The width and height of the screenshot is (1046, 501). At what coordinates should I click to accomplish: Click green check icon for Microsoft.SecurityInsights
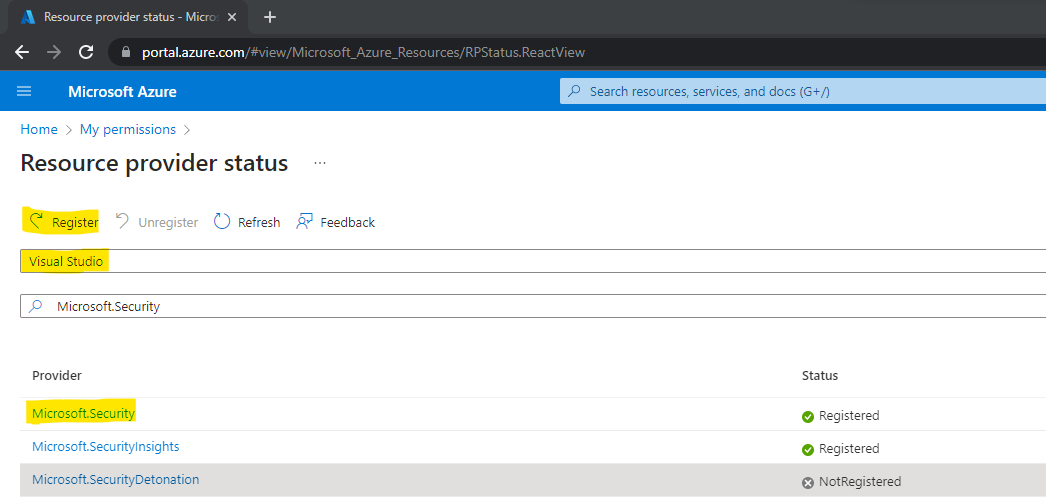(x=808, y=449)
